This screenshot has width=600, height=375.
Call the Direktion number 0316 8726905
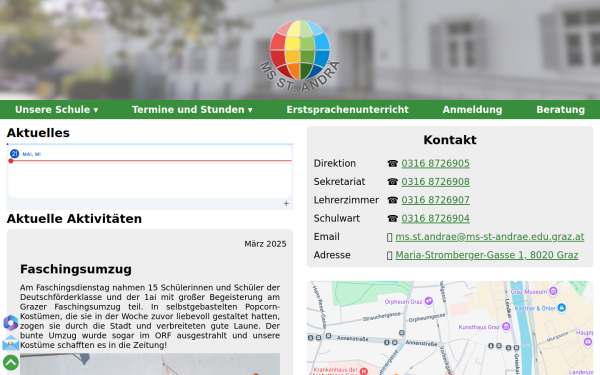point(435,163)
